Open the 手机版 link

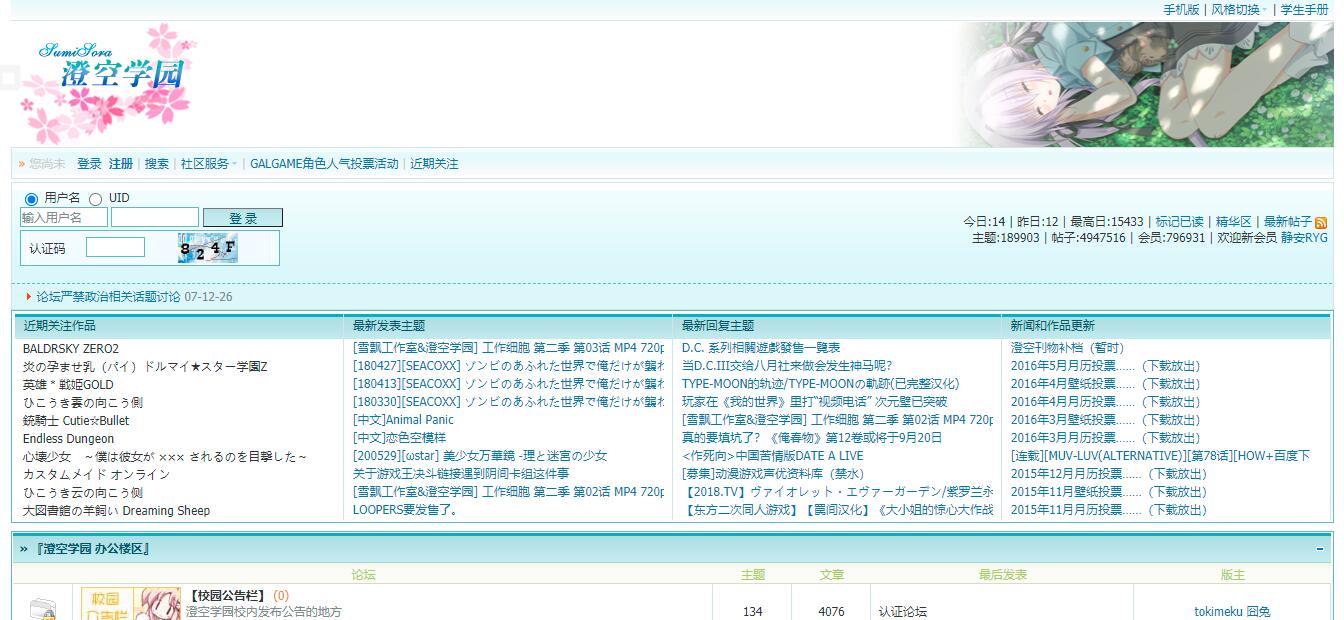click(x=1181, y=9)
